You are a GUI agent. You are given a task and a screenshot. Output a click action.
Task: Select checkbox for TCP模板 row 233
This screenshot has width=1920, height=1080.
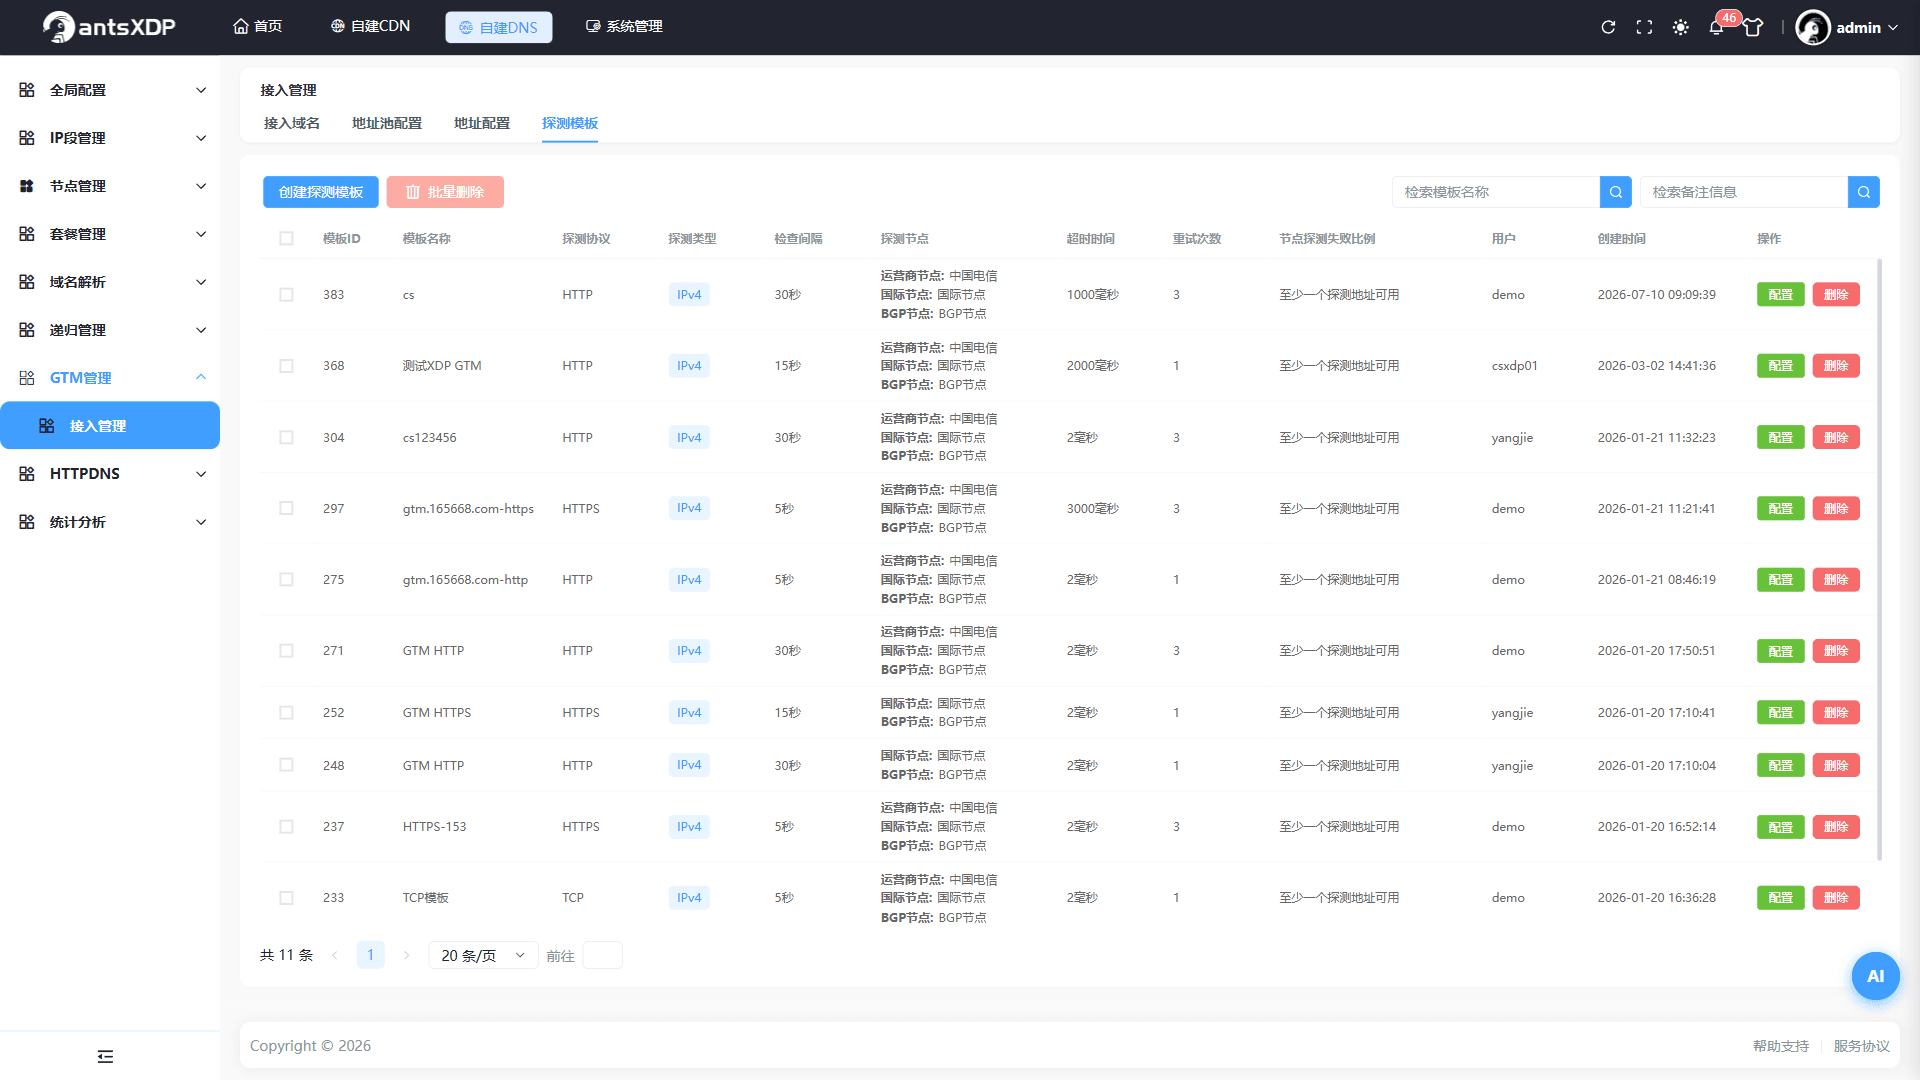pos(286,898)
